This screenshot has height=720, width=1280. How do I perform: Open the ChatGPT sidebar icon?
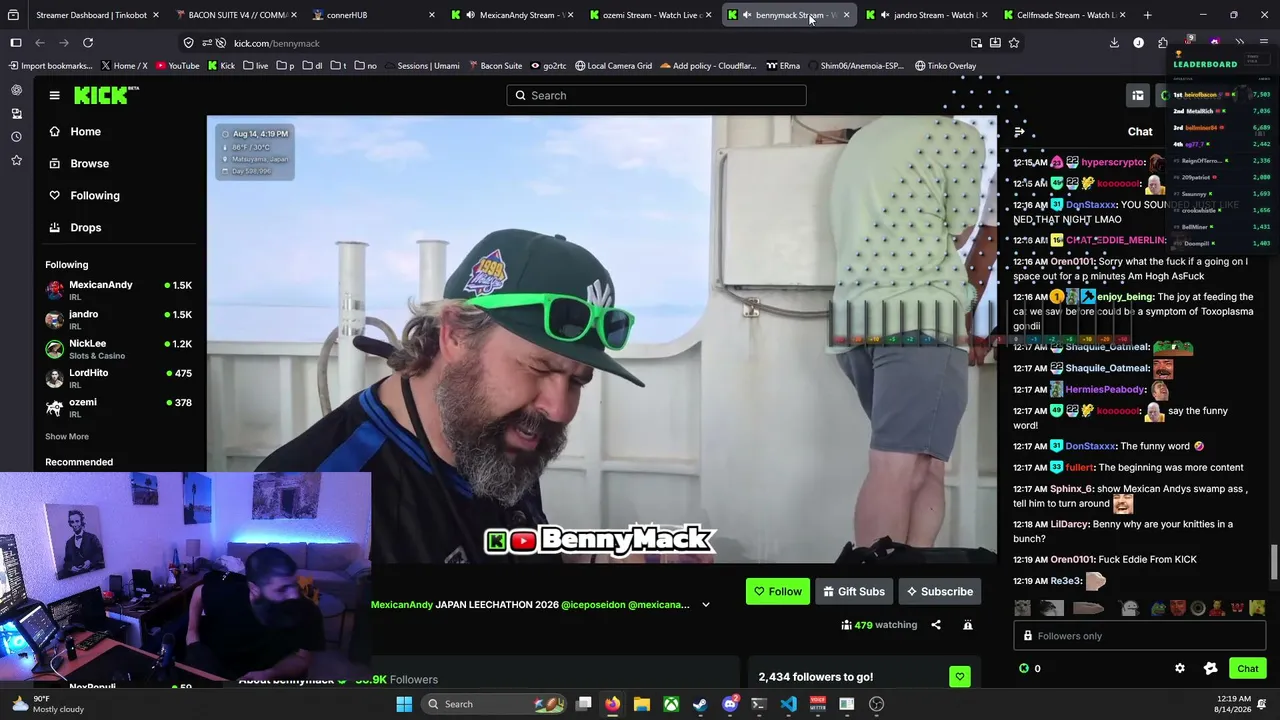(16, 90)
